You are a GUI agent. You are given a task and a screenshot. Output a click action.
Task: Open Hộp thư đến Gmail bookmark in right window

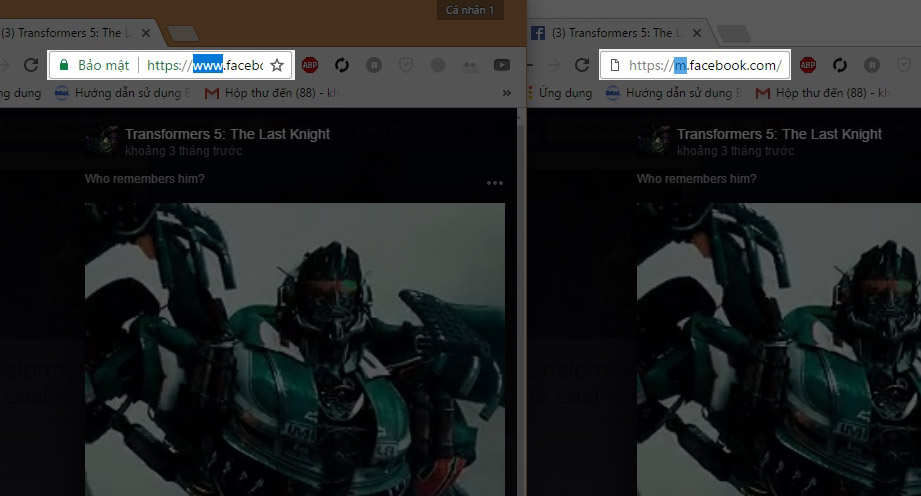click(x=823, y=93)
